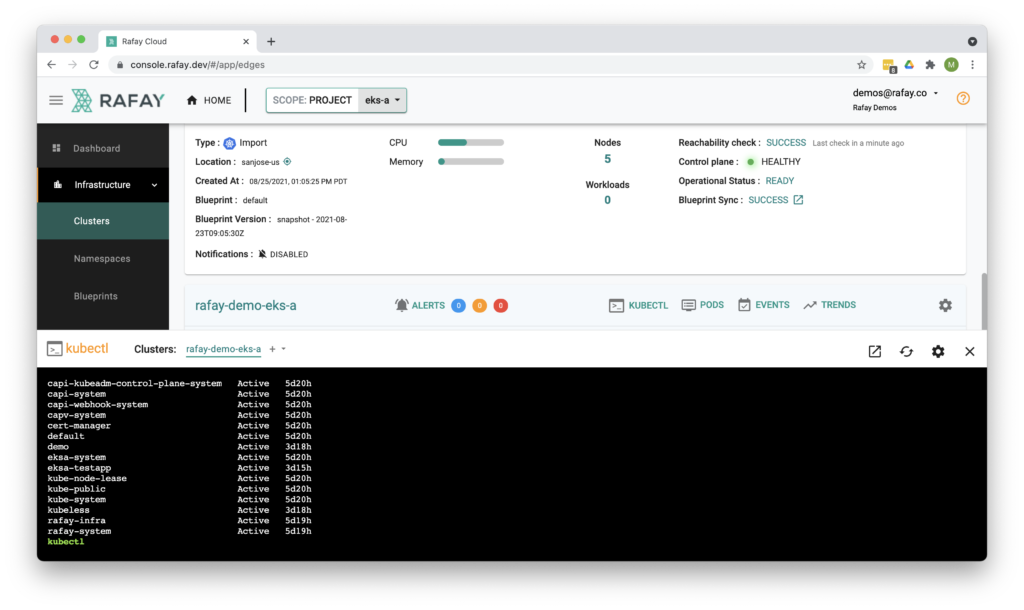Viewport: 1024px width, 610px height.
Task: Pop out kubectl terminal to new window
Action: 874,351
